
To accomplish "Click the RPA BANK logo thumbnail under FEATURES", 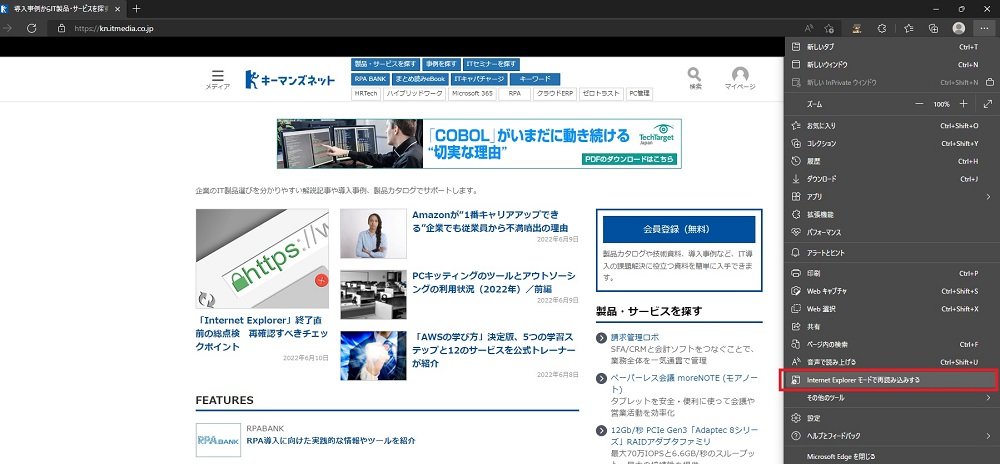I will pyautogui.click(x=218, y=440).
